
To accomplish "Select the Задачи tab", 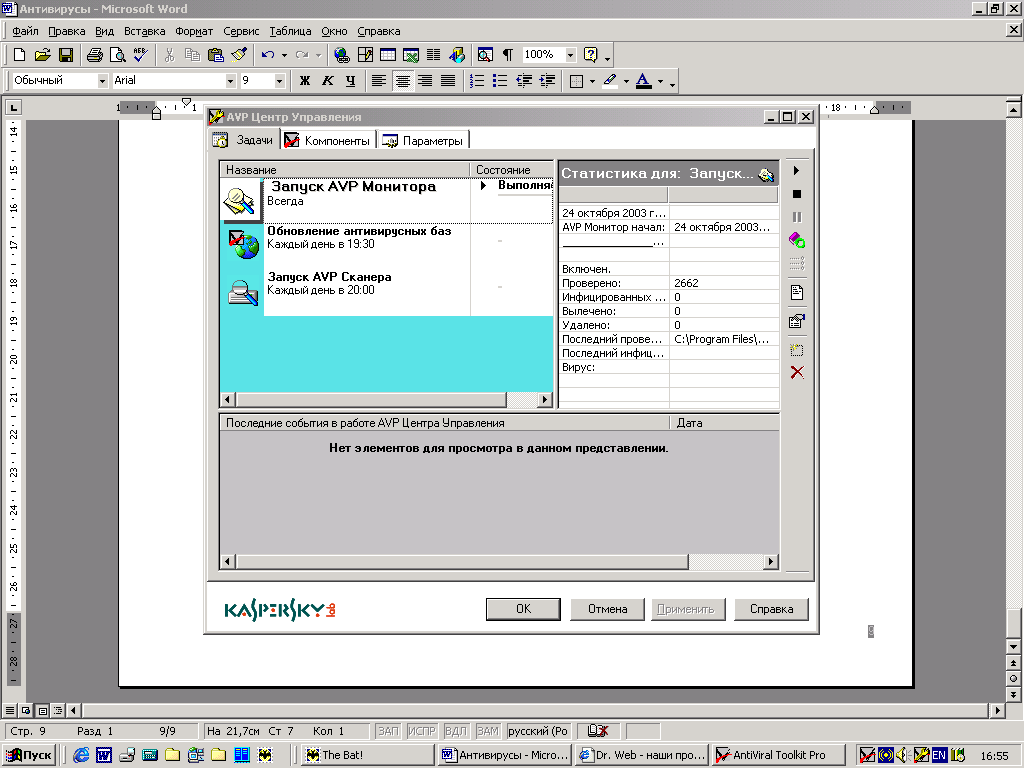I will [x=244, y=140].
